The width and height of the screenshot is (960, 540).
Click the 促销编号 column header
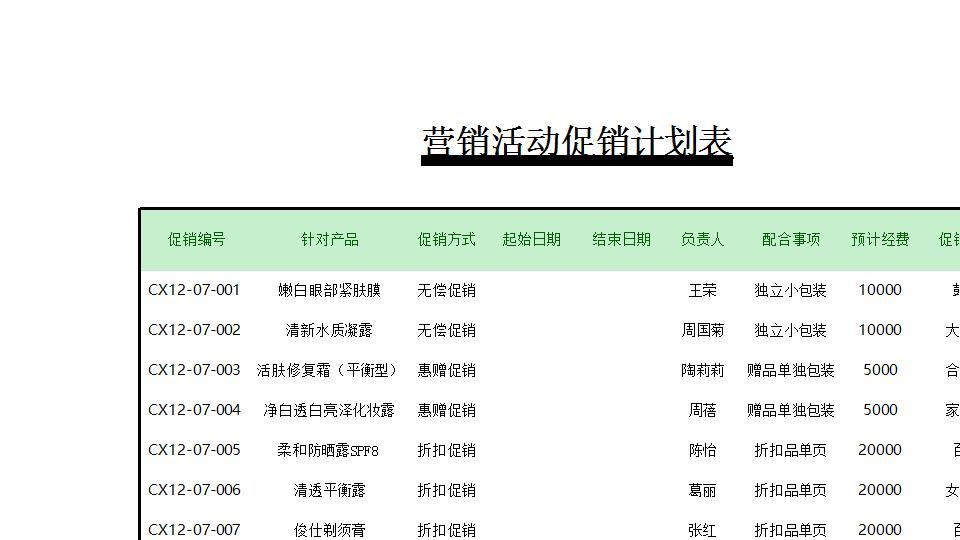coord(197,239)
